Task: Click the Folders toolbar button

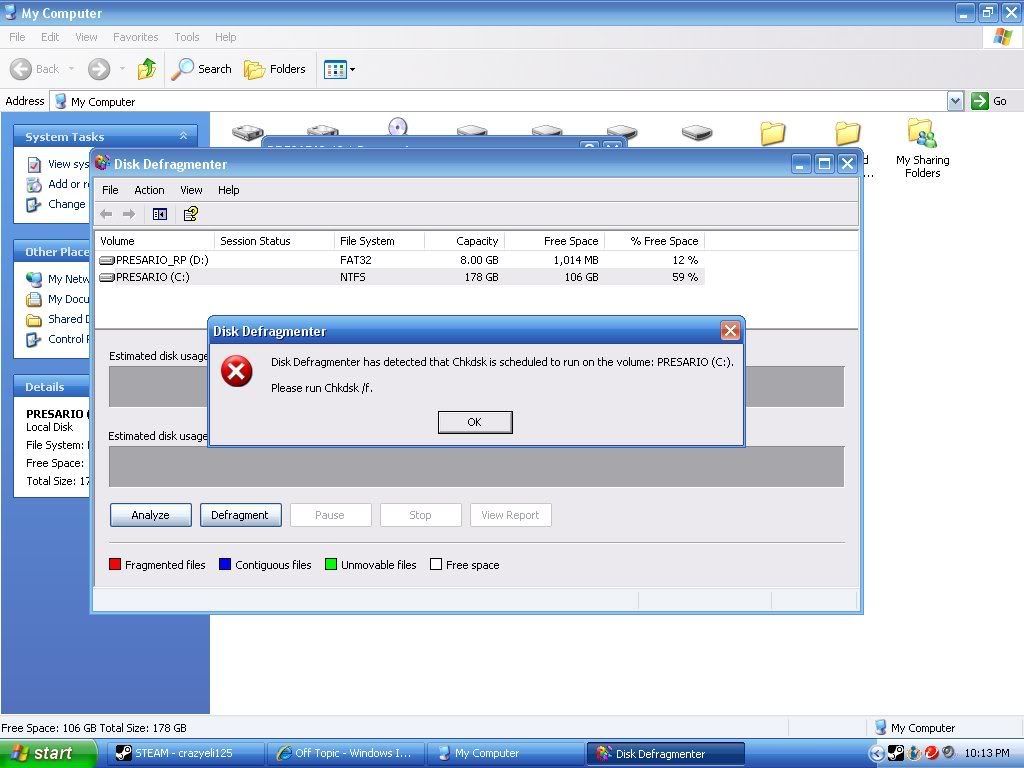Action: (x=274, y=69)
